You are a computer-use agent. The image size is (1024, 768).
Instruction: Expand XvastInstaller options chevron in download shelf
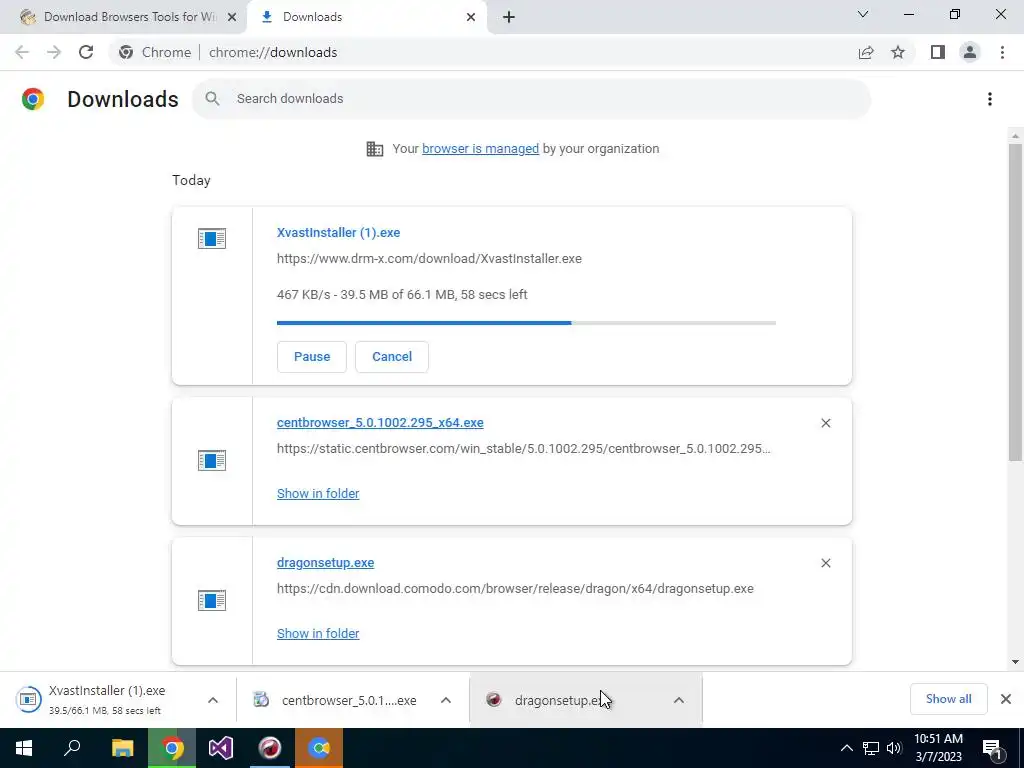[213, 700]
